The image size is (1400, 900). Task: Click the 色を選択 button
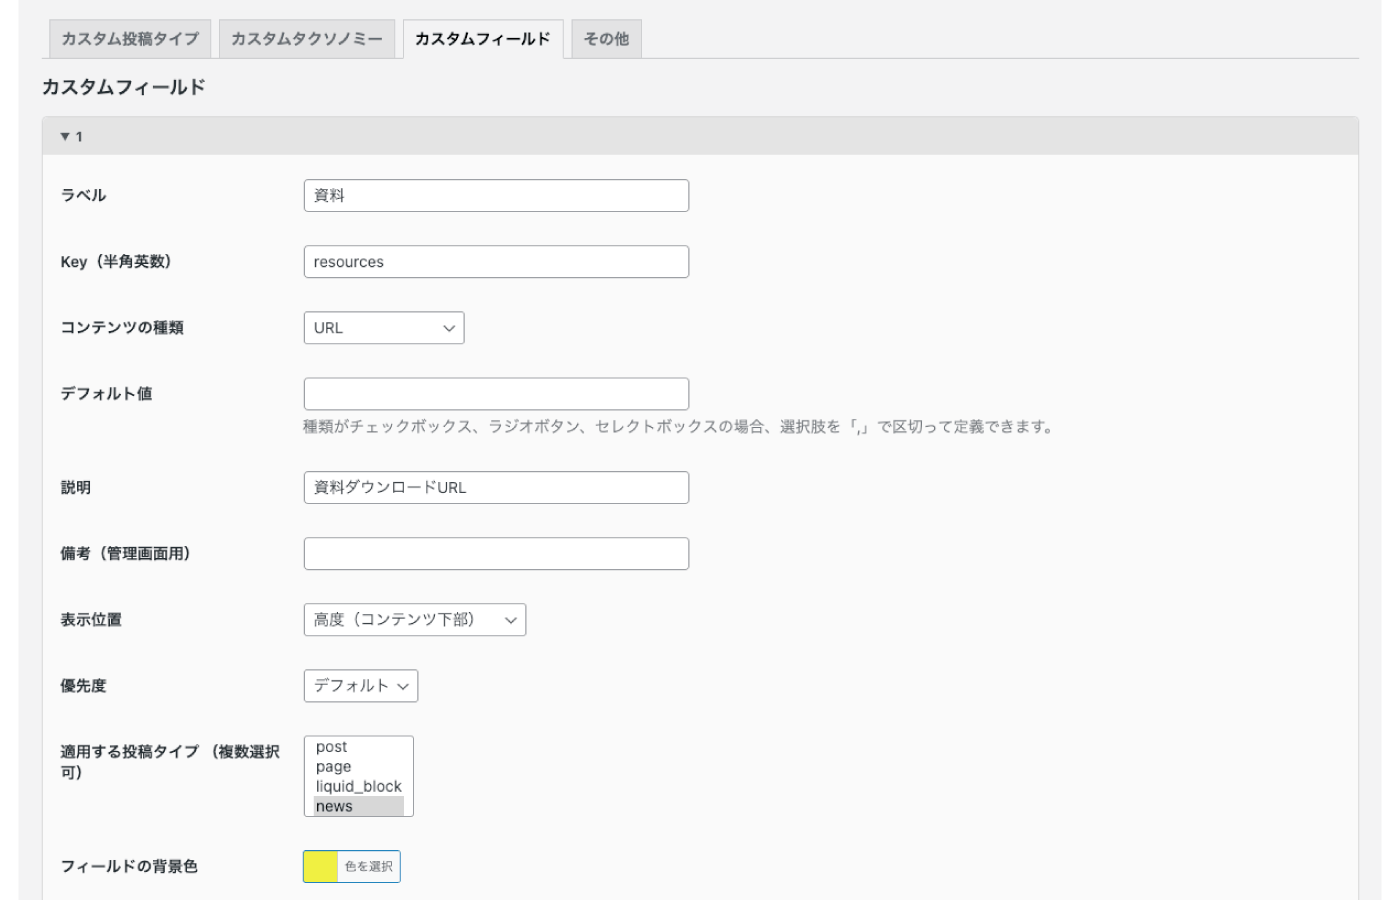368,867
